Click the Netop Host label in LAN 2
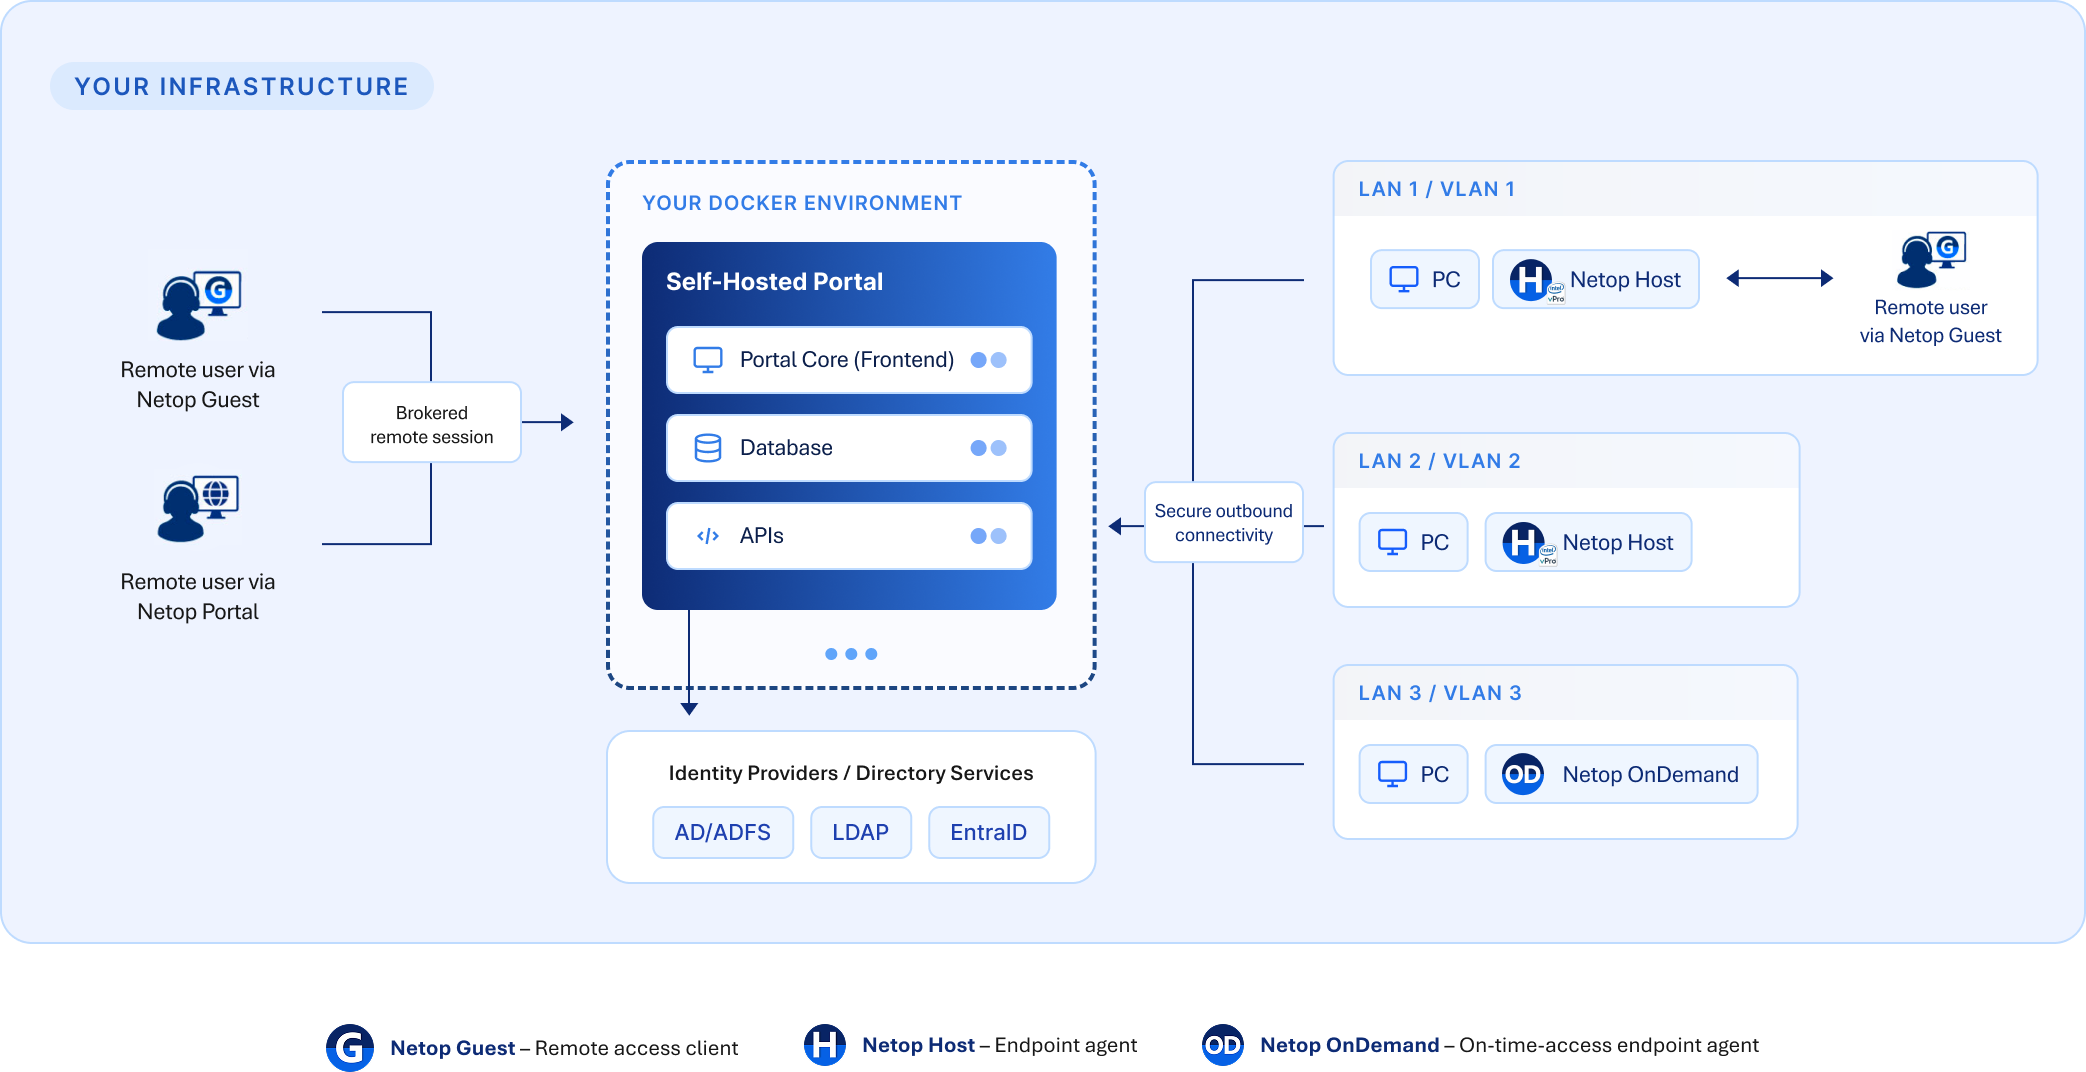The height and width of the screenshot is (1072, 2086). (1618, 543)
